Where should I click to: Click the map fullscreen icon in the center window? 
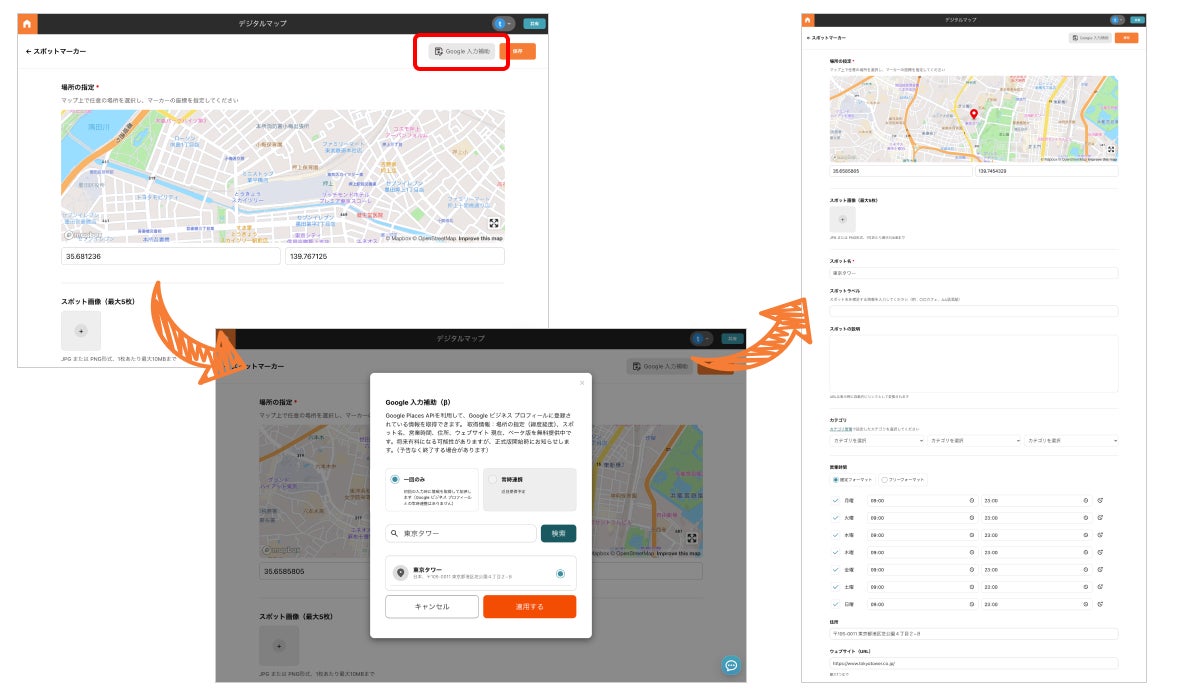pos(691,538)
